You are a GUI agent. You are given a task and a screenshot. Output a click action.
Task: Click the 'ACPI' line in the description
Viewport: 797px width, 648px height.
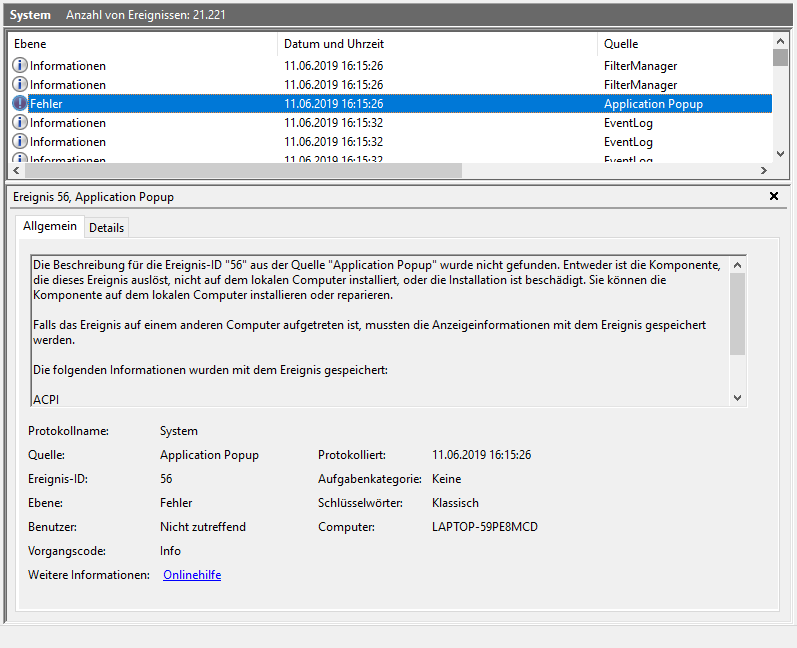tap(46, 399)
